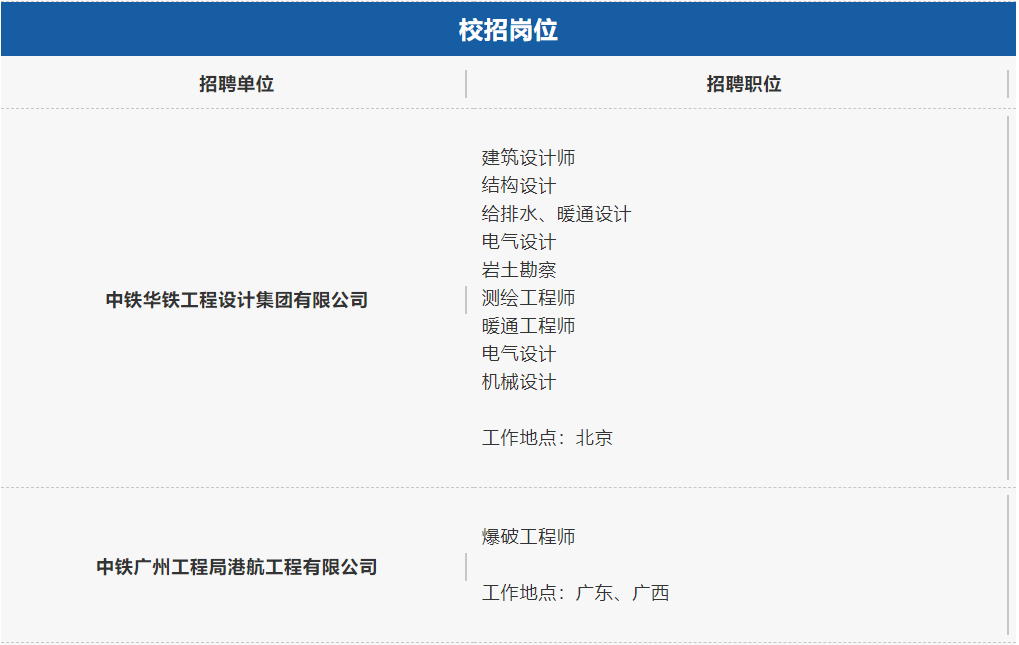Image resolution: width=1019 pixels, height=645 pixels.
Task: Click the 机械设计 position
Action: pos(519,382)
